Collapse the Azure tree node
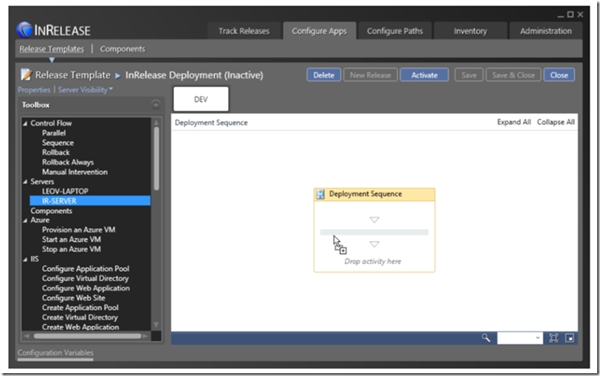Screen dimensions: 600x376 point(25,220)
